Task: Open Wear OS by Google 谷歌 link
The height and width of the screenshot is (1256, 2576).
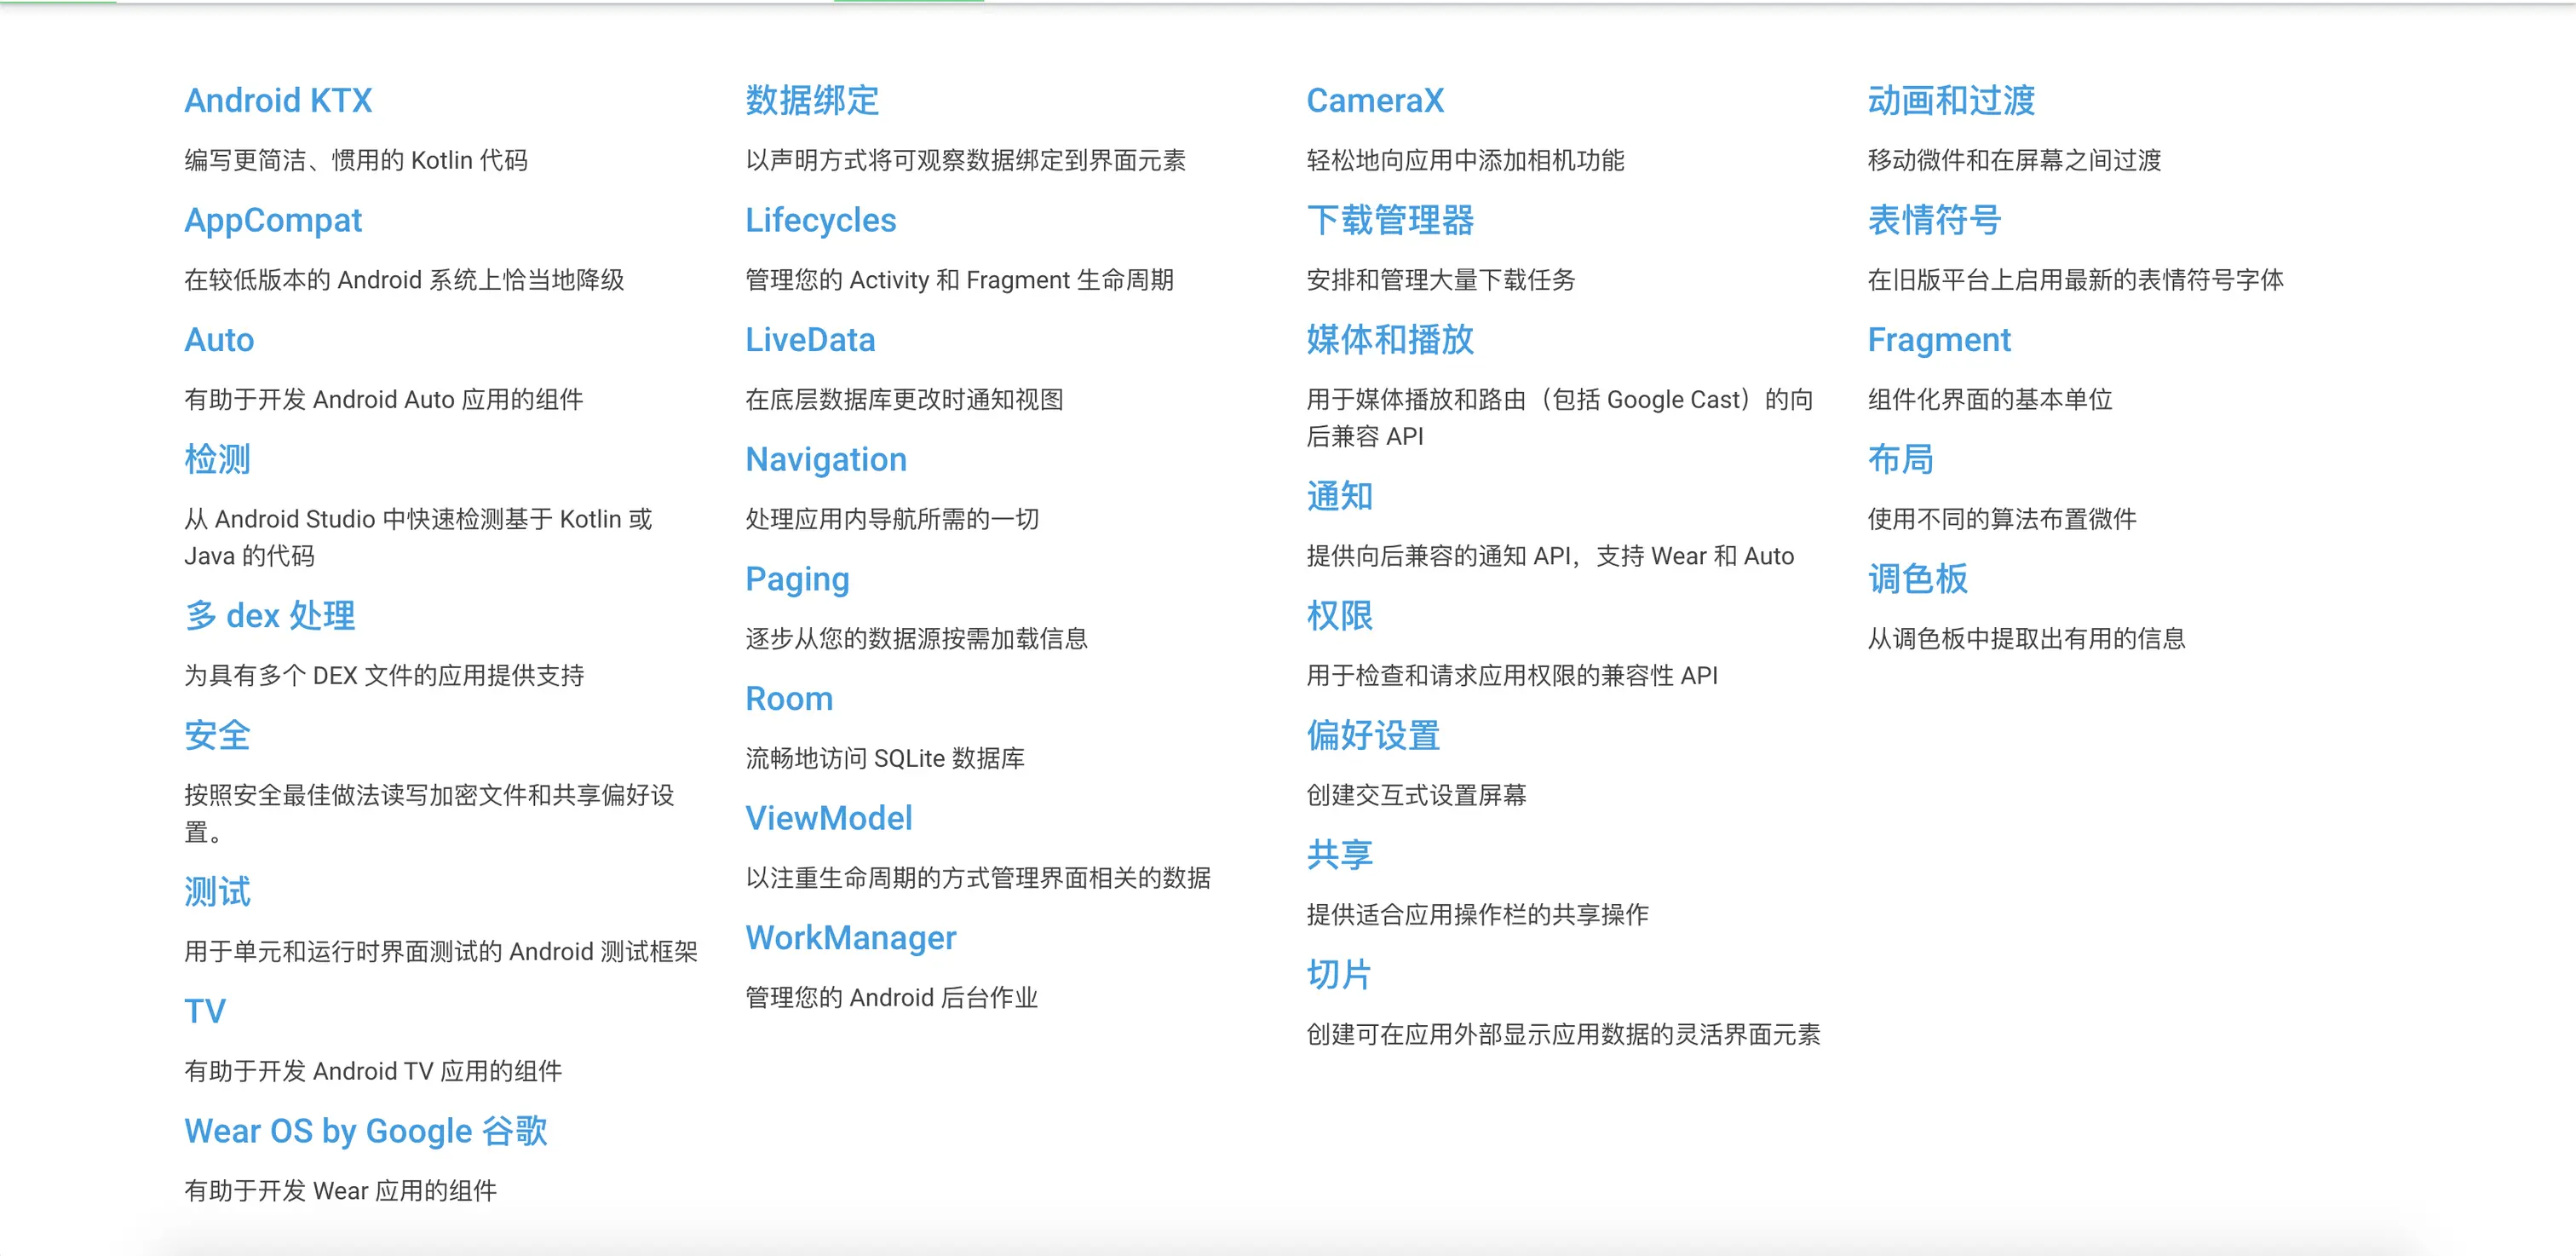Action: (x=365, y=1131)
